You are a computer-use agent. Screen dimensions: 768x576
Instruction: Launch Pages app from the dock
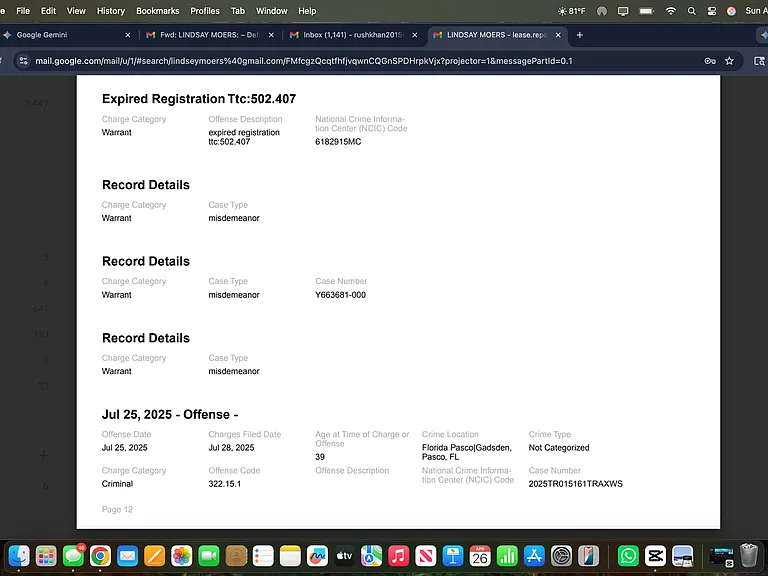point(154,556)
